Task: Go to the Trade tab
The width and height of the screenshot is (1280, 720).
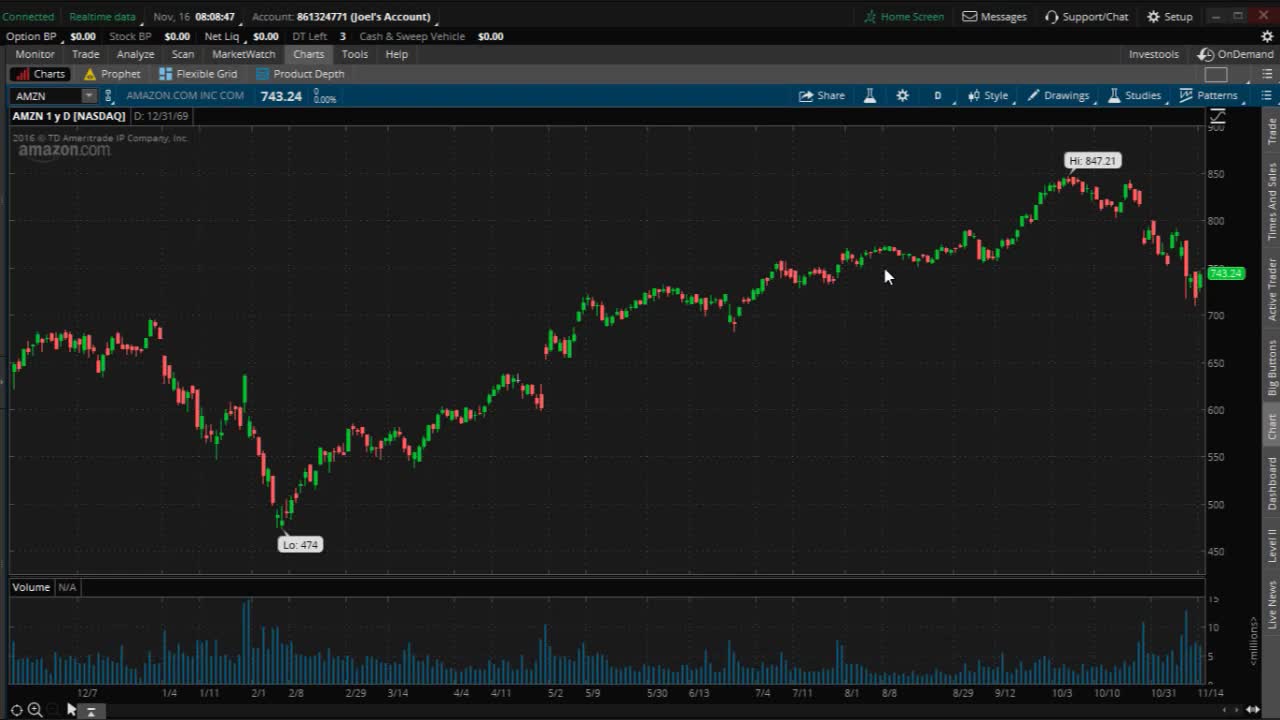Action: tap(85, 54)
